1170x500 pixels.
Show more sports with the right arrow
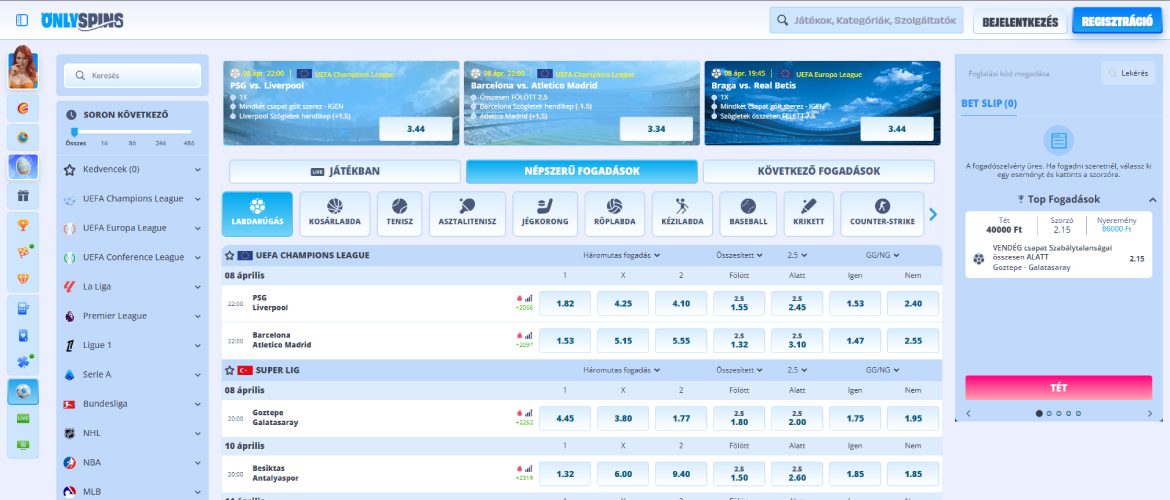click(x=933, y=214)
